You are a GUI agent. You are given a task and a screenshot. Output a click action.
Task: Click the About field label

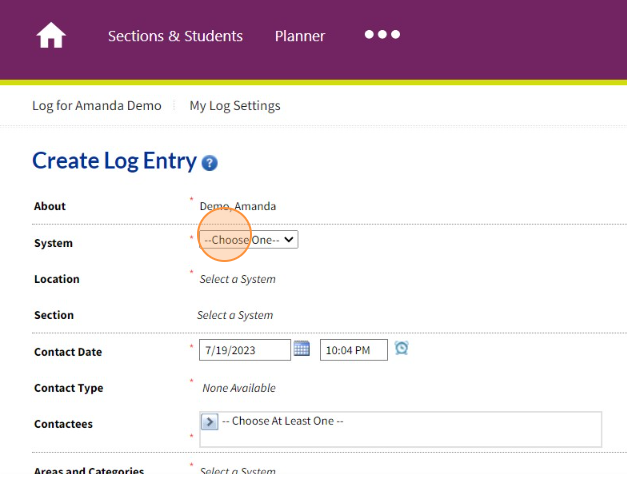tap(50, 206)
